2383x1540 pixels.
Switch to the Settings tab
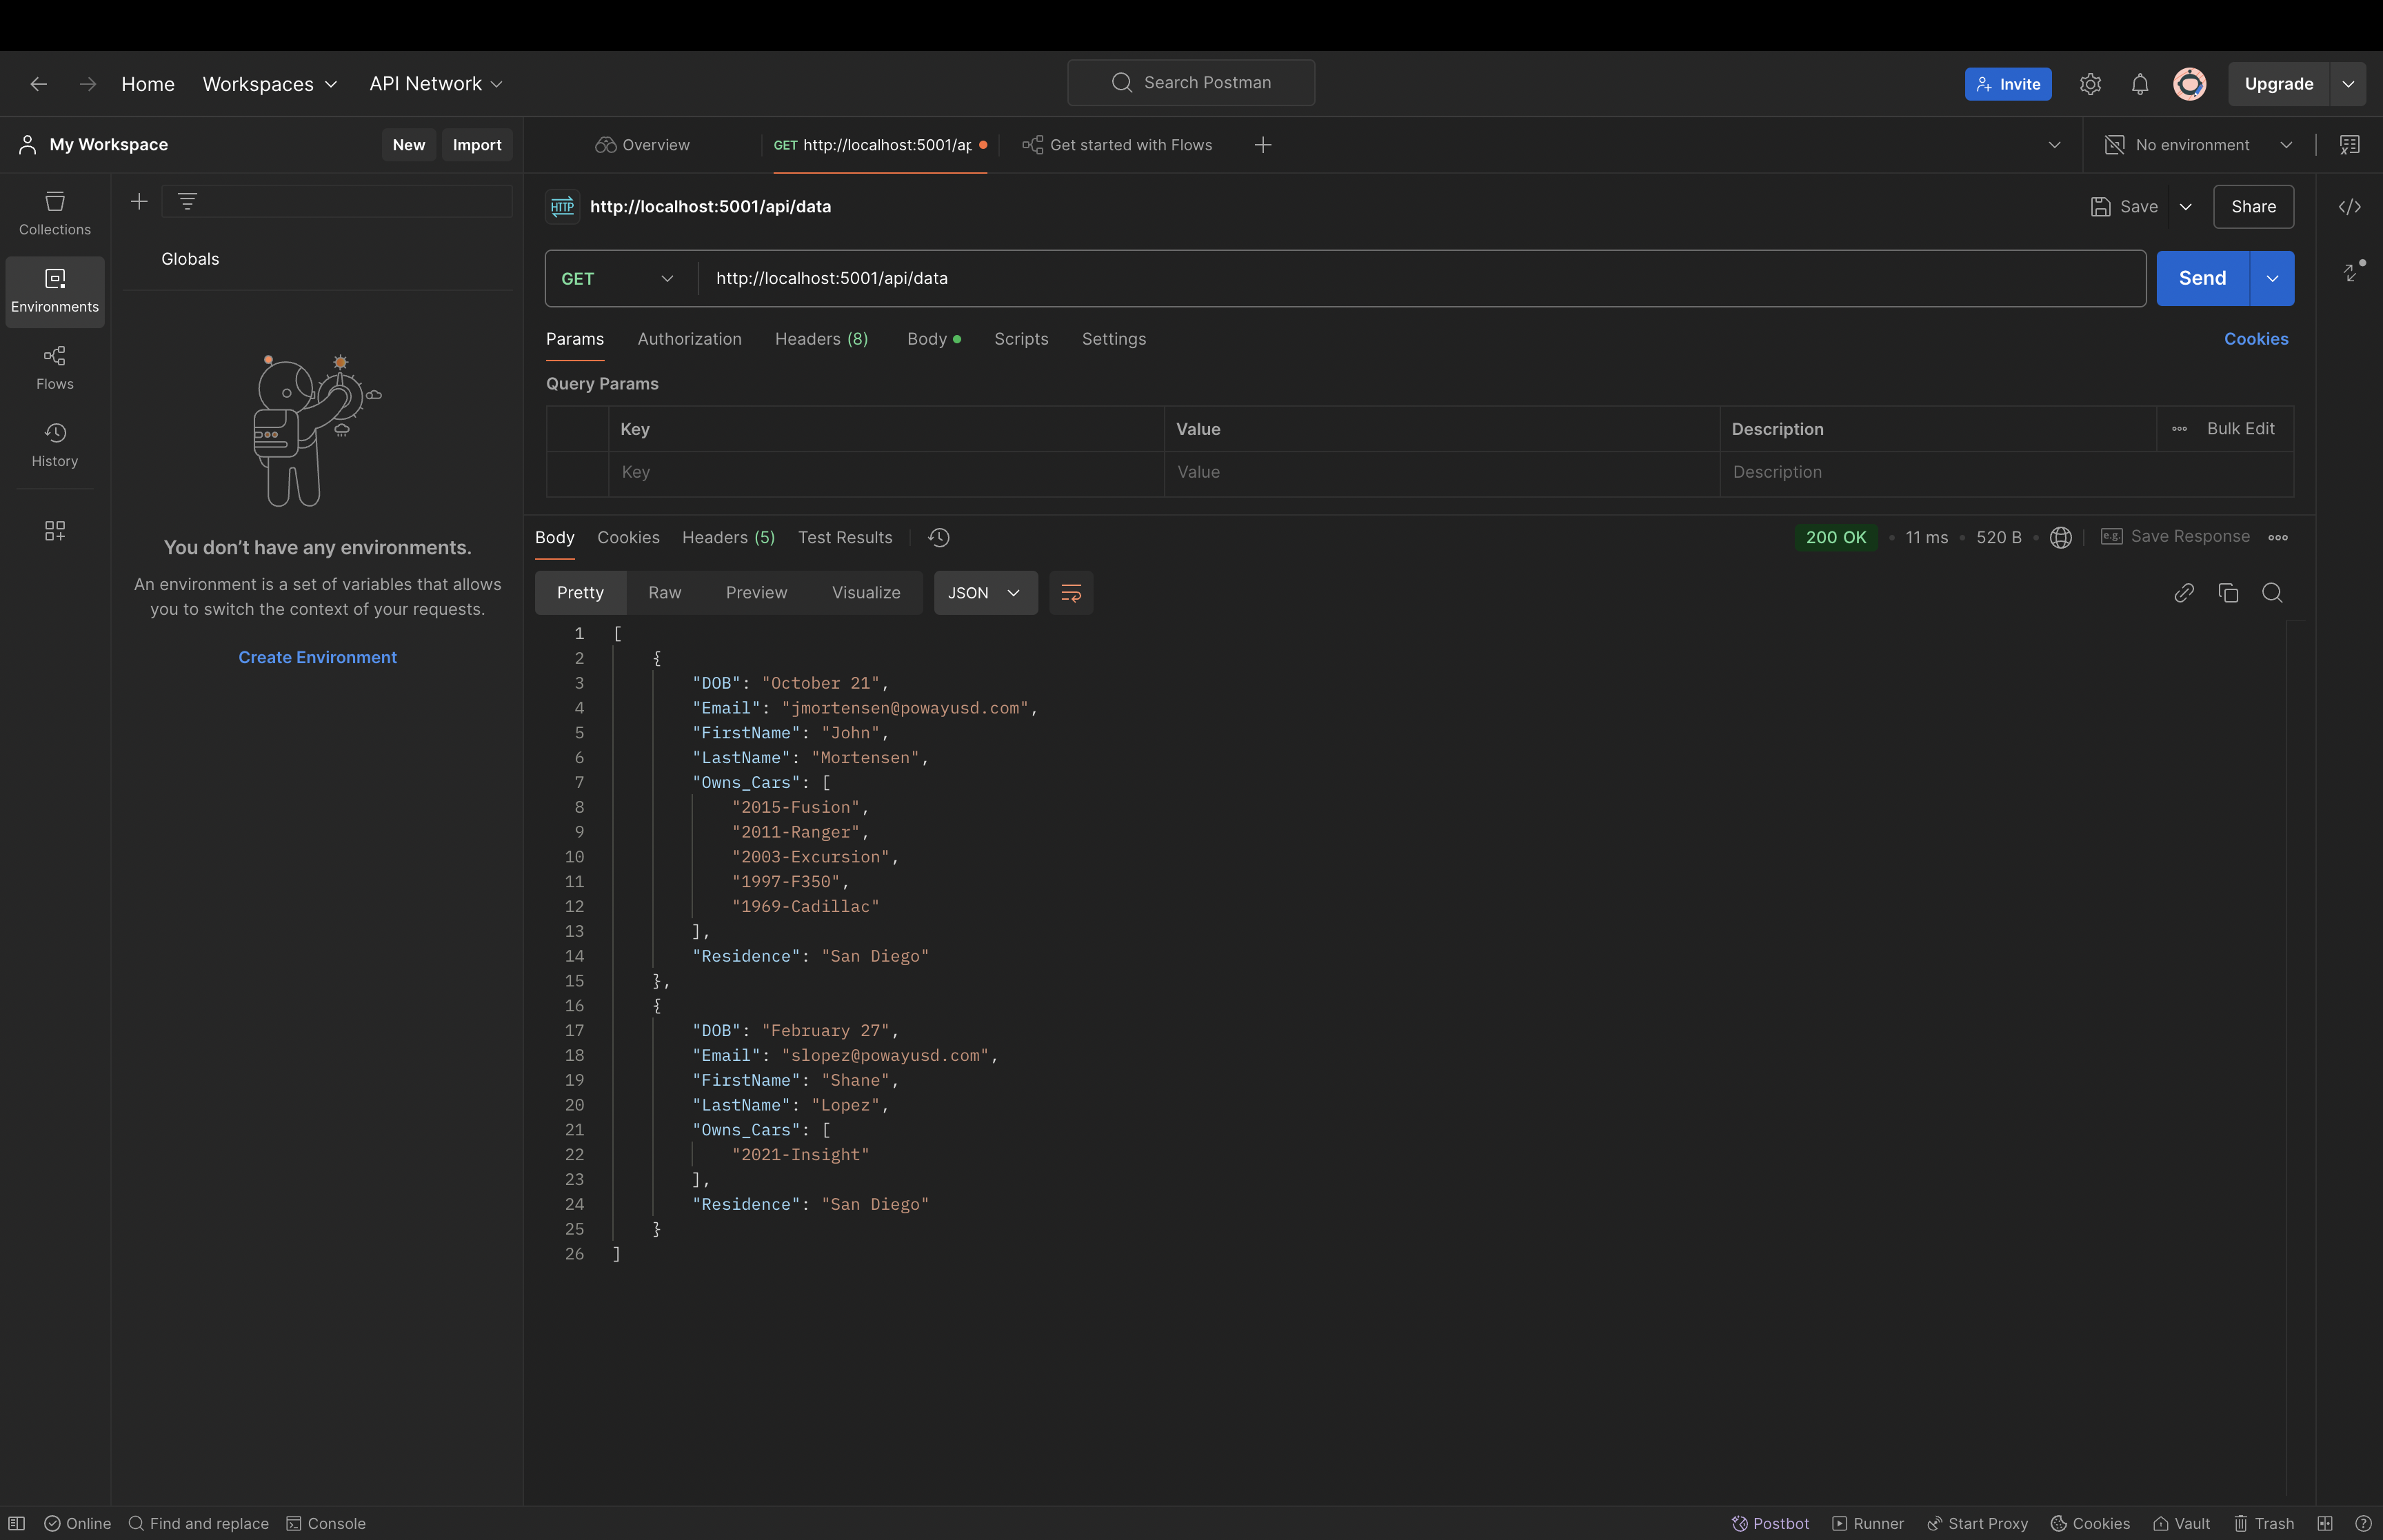tap(1113, 339)
